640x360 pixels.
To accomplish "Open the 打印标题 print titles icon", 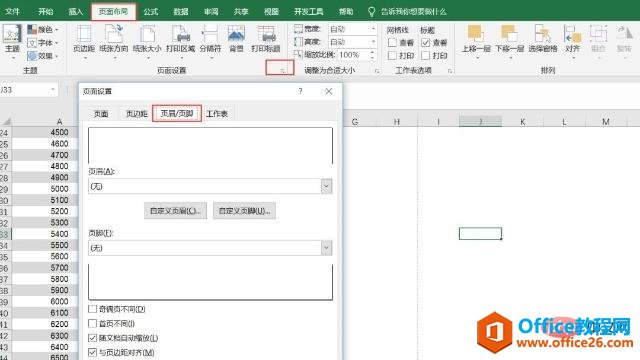I will click(266, 40).
